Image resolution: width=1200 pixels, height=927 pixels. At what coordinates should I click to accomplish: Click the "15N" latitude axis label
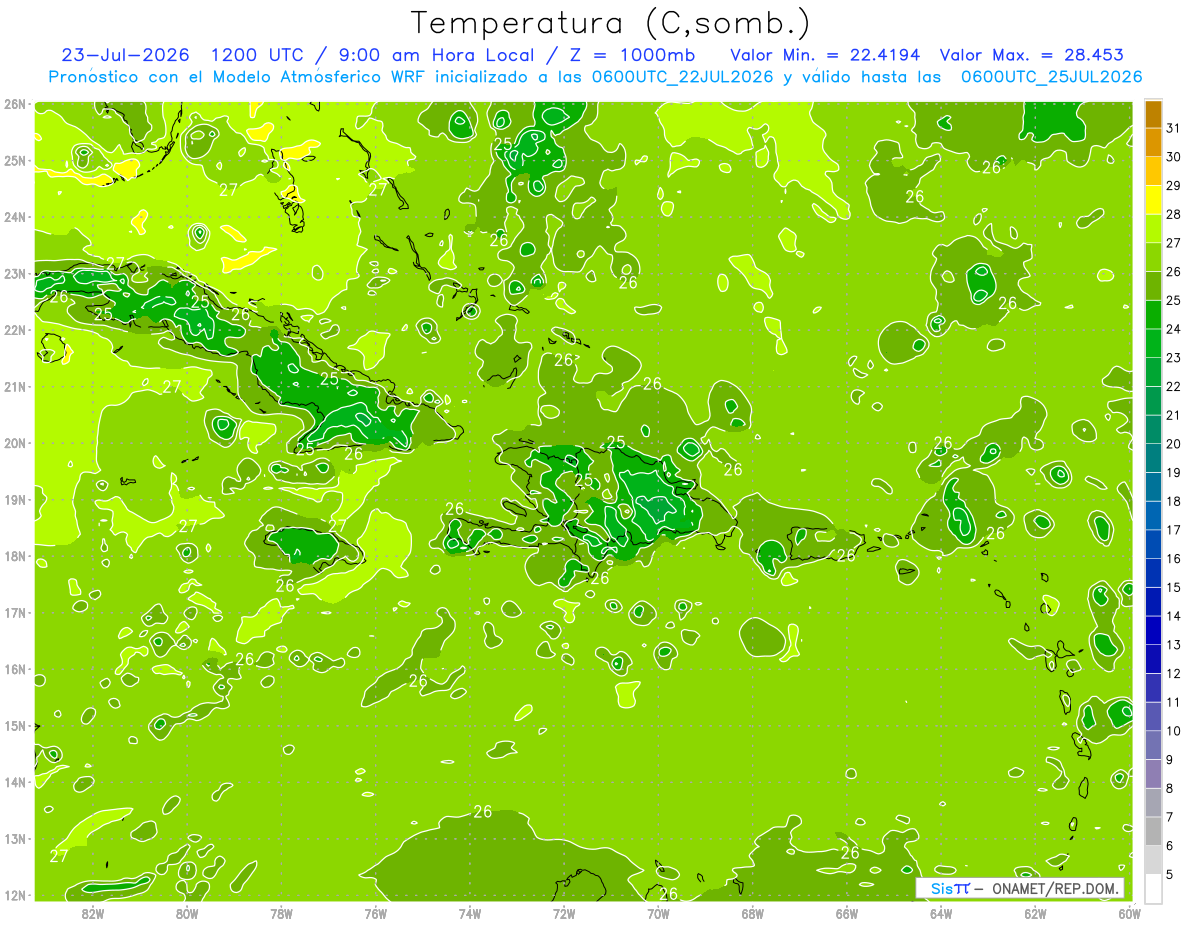pos(15,725)
